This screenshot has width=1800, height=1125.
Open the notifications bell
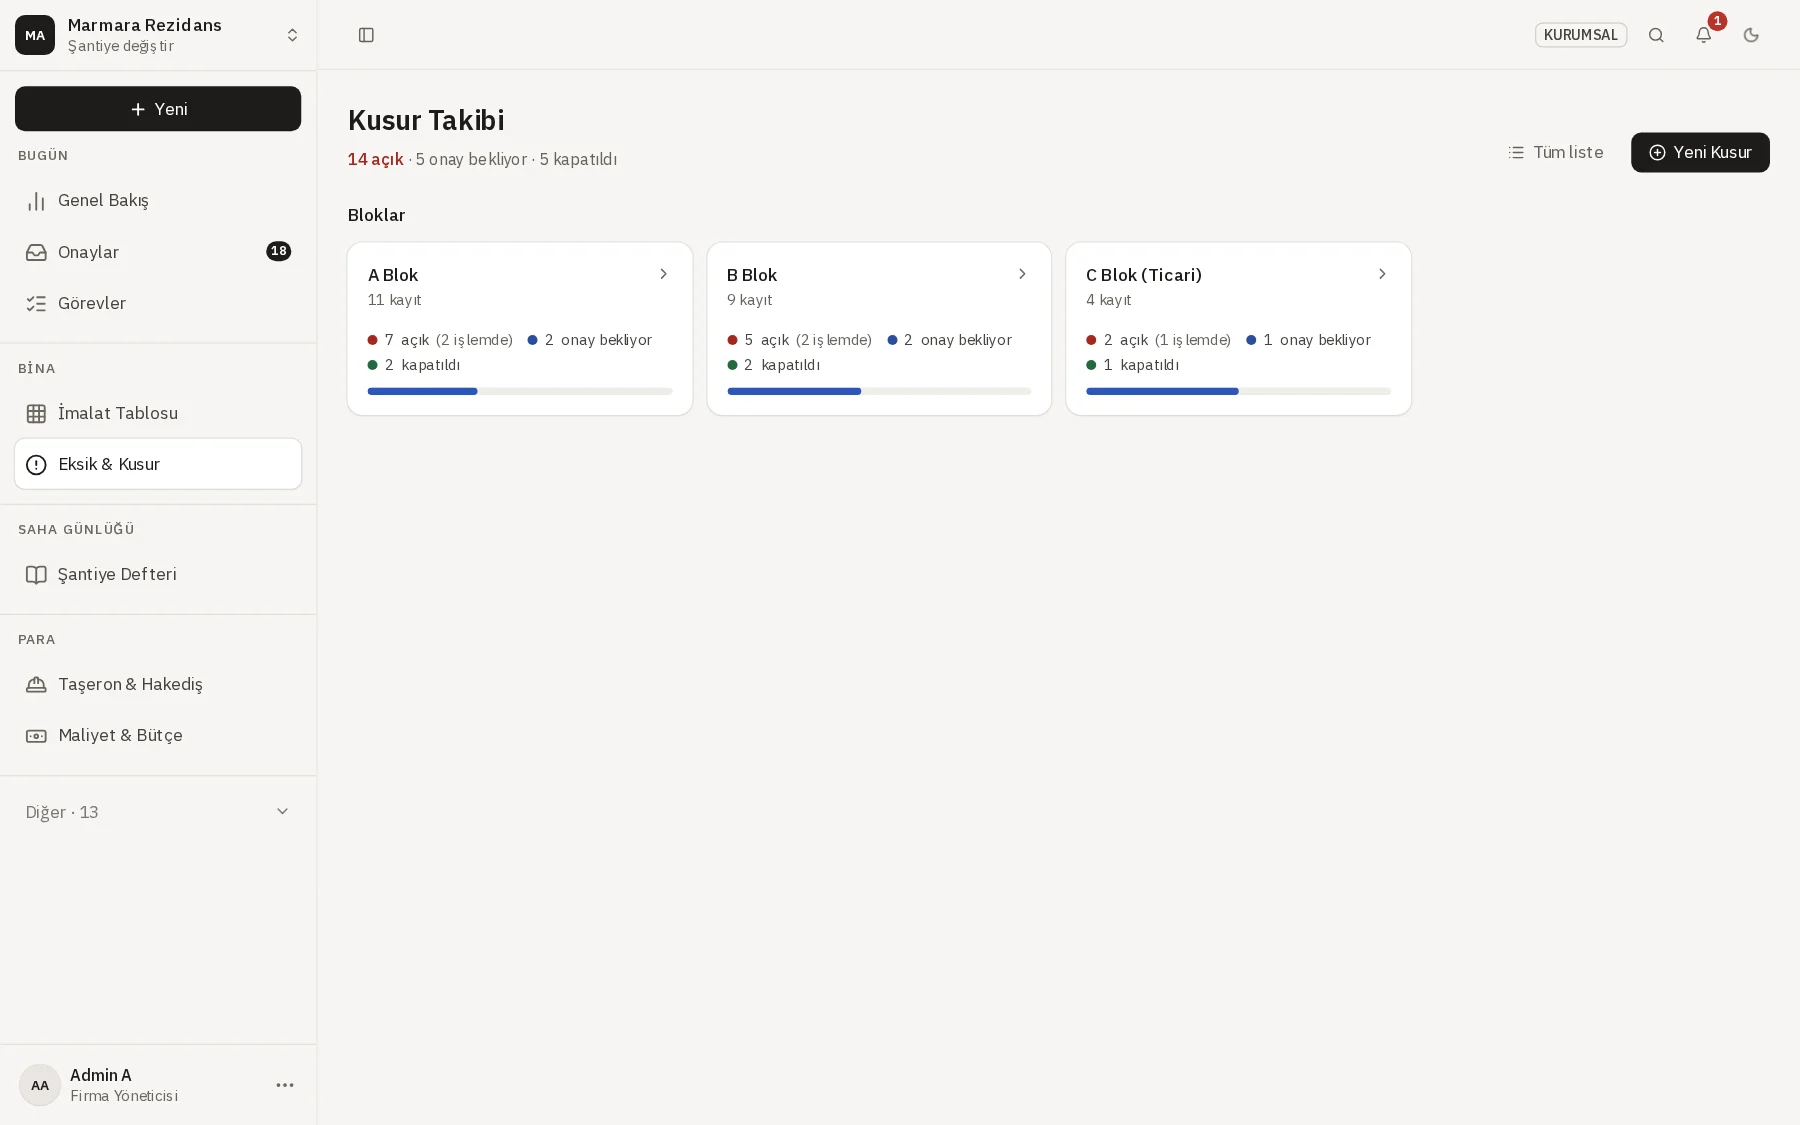(1704, 35)
